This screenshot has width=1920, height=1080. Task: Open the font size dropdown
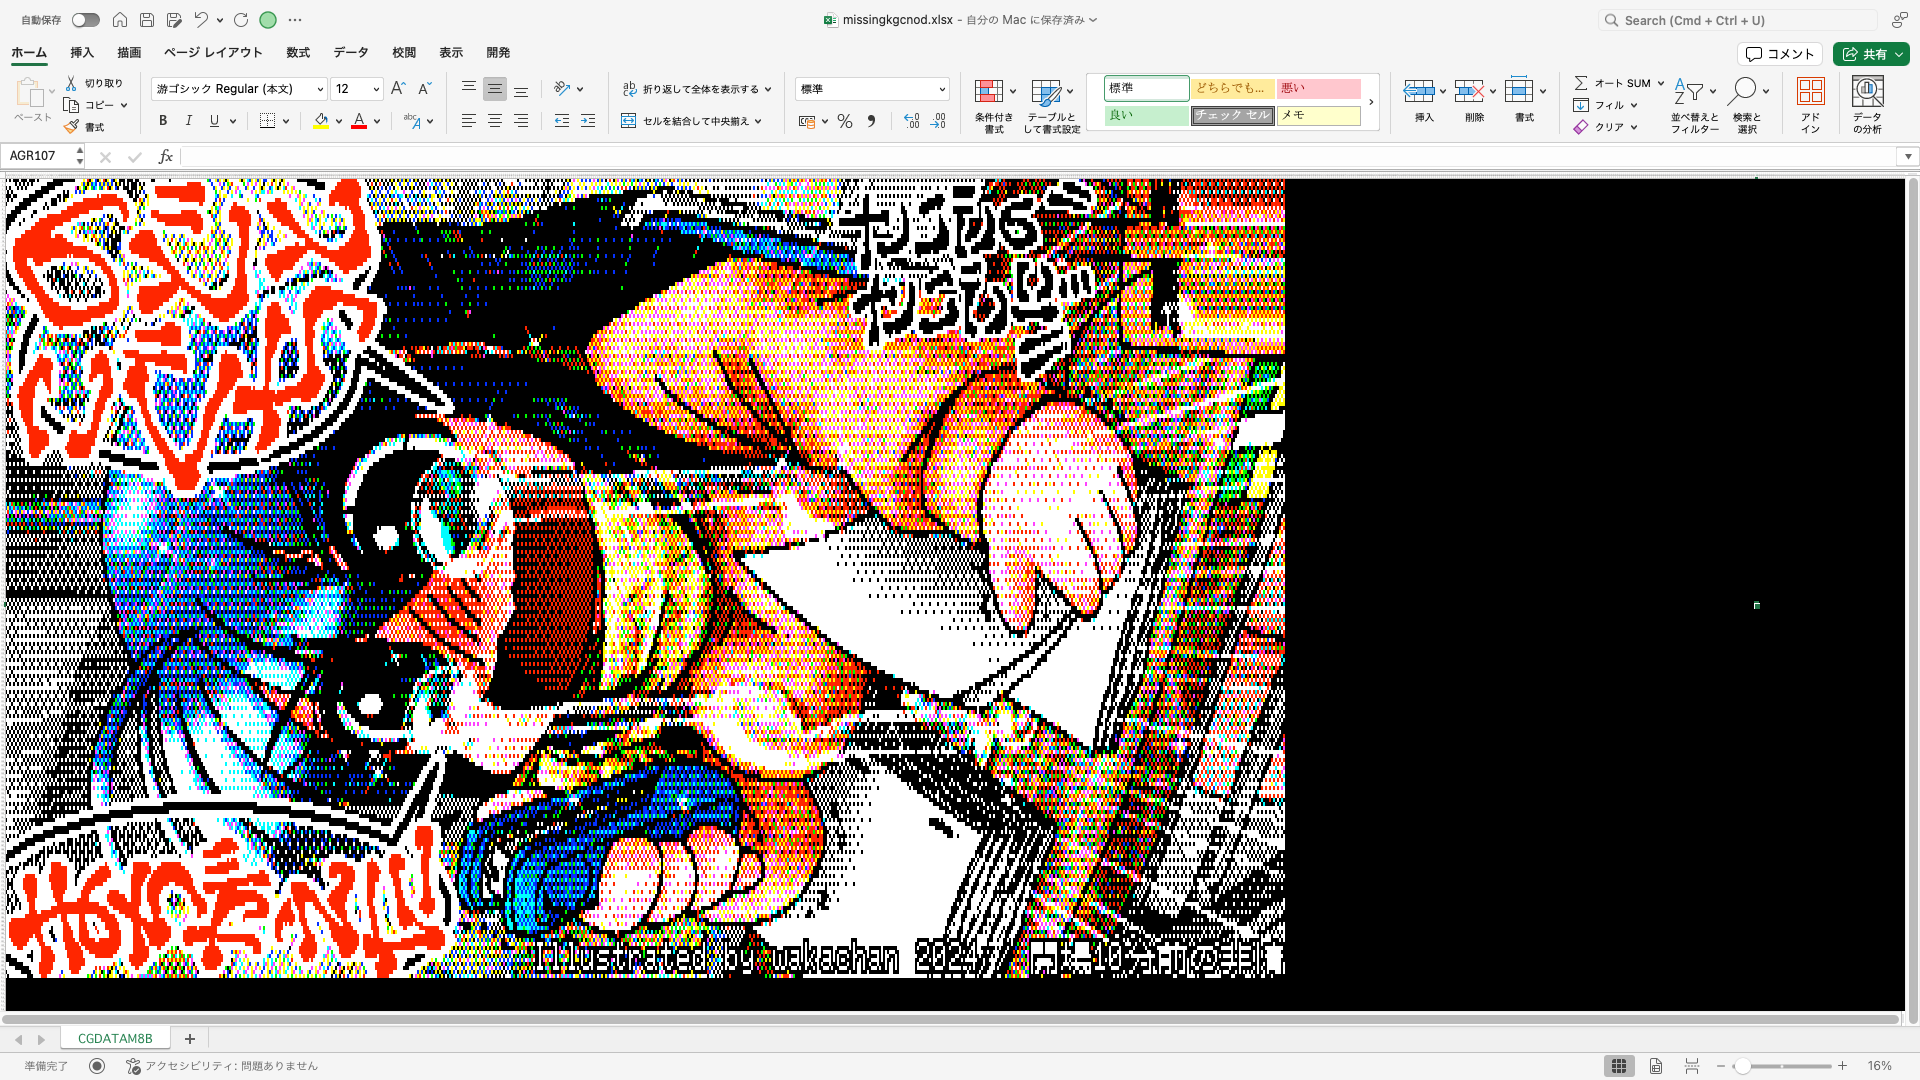pyautogui.click(x=376, y=89)
